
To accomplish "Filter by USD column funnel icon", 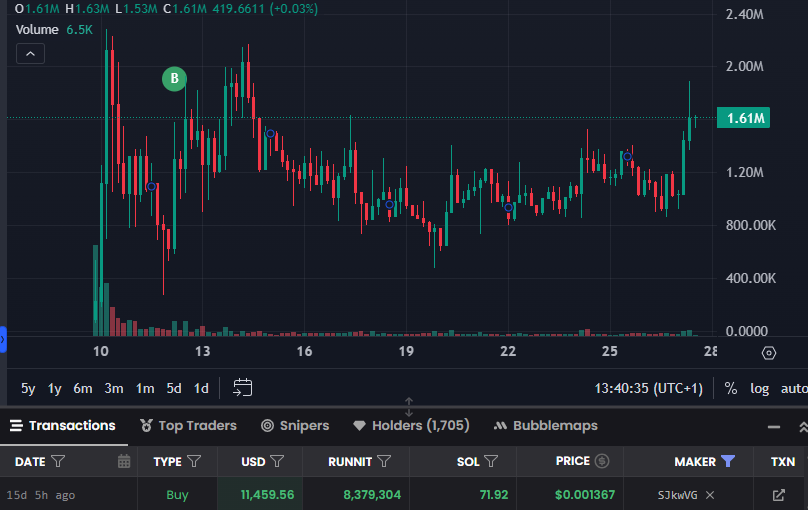I will [x=277, y=461].
